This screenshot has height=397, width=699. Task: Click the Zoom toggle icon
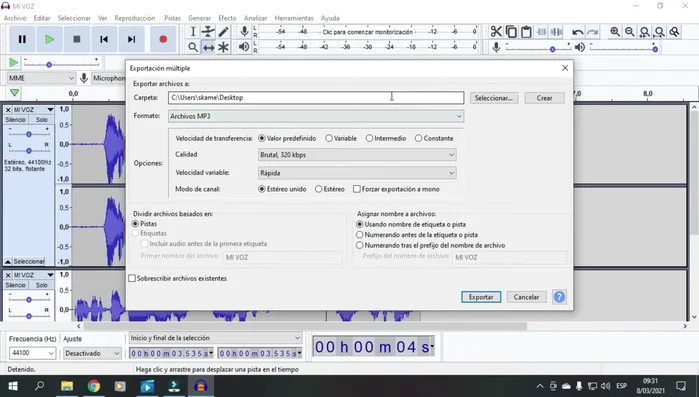pos(674,32)
